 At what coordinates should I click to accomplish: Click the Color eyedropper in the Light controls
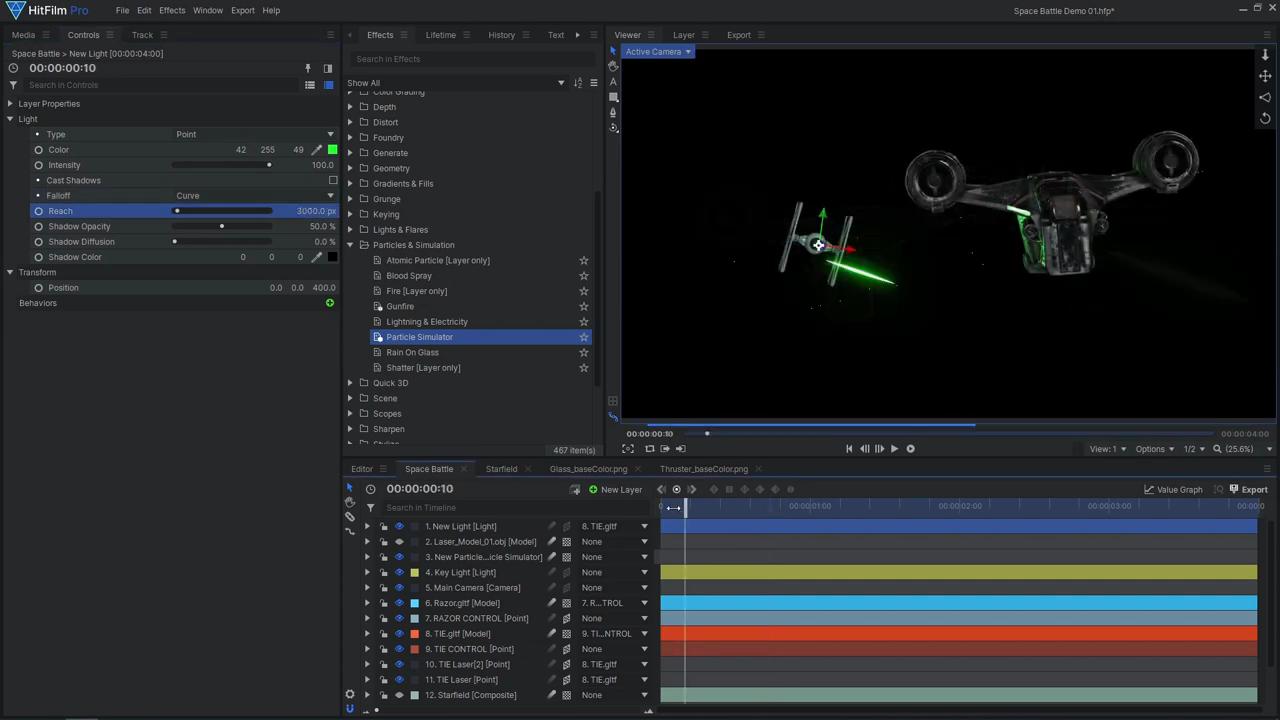coord(317,150)
